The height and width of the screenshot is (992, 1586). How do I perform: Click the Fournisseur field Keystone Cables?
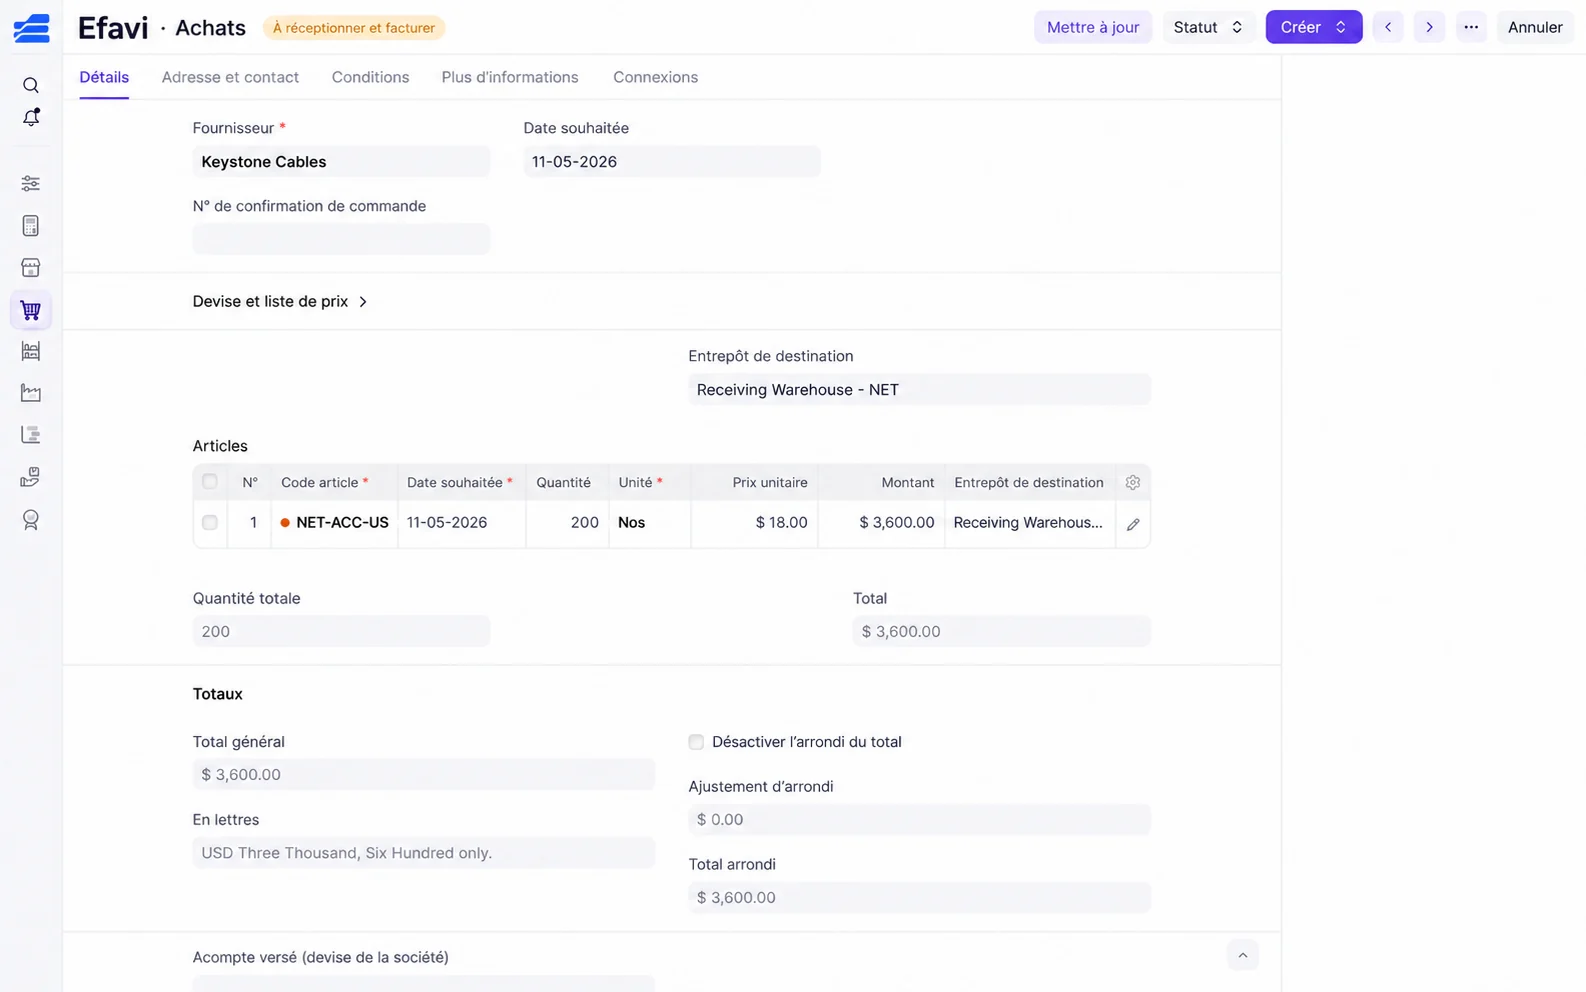341,162
